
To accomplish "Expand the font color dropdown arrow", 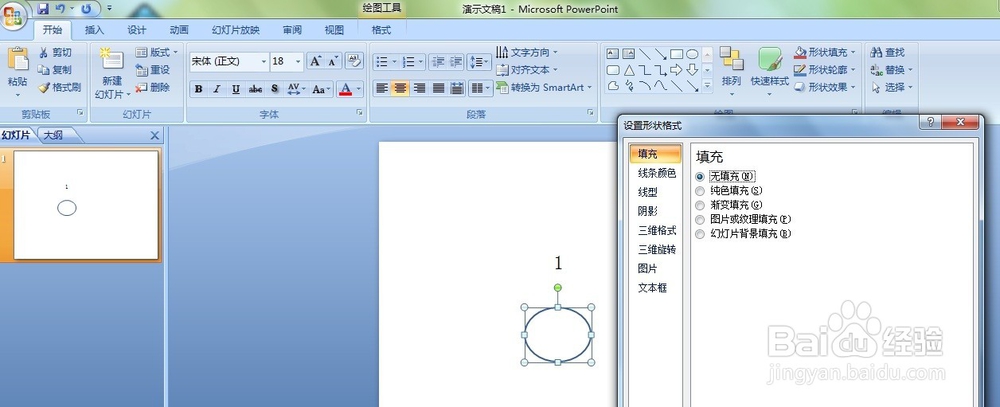I will (x=359, y=89).
